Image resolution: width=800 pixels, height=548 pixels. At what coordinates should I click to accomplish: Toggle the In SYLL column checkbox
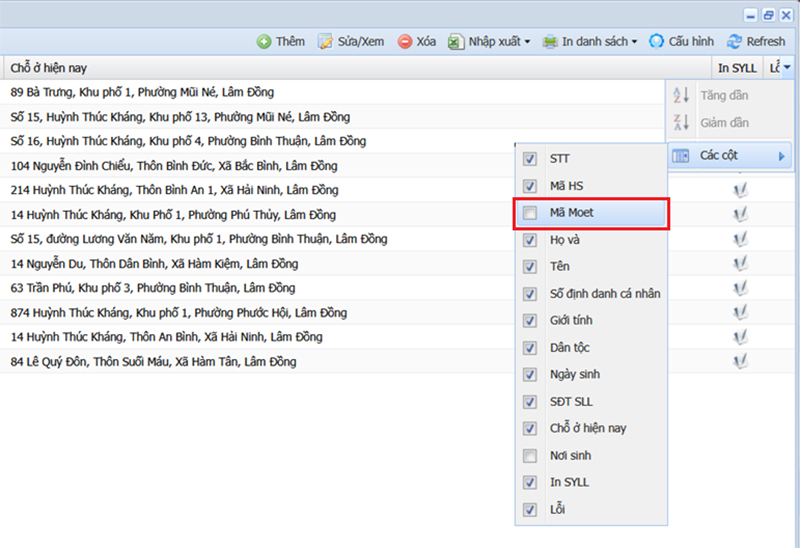click(x=530, y=483)
